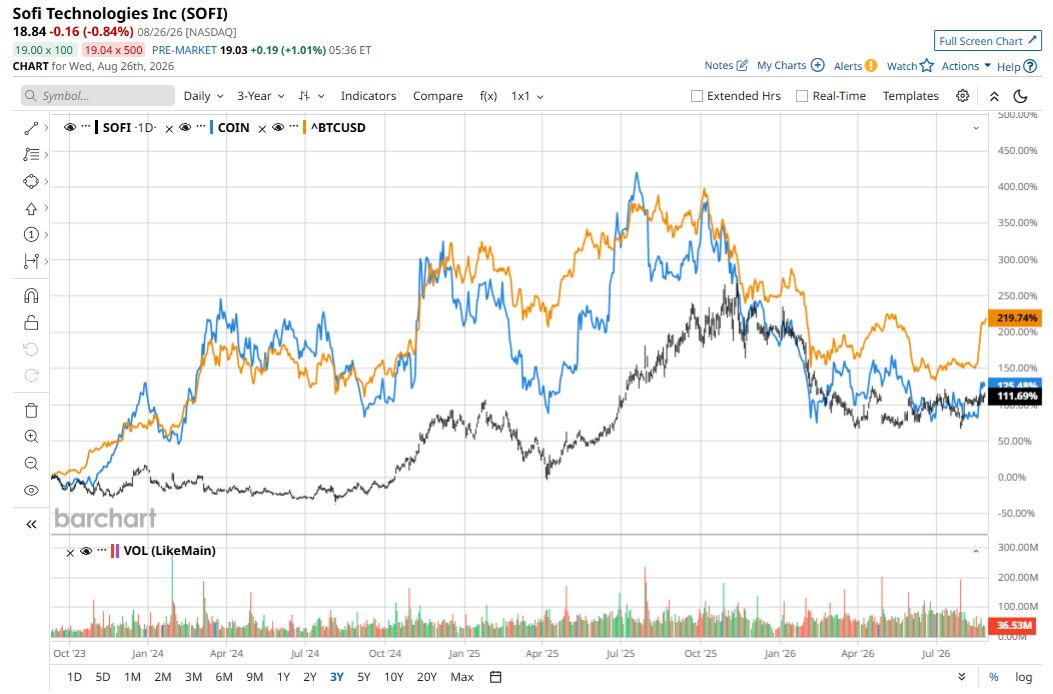
Task: Open the Indicators menu
Action: click(368, 96)
